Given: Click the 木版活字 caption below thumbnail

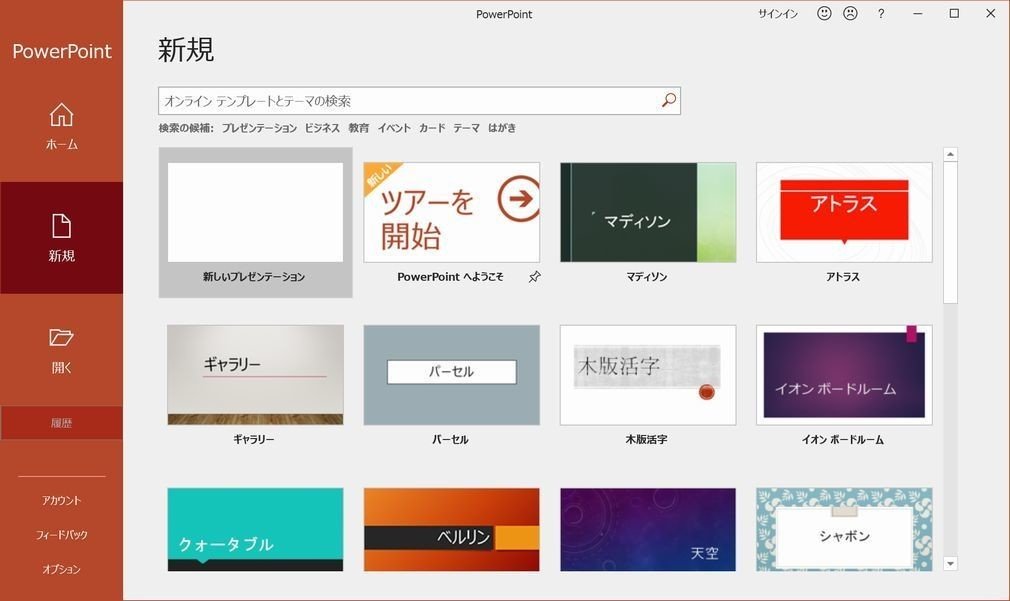Looking at the screenshot, I should [x=647, y=439].
